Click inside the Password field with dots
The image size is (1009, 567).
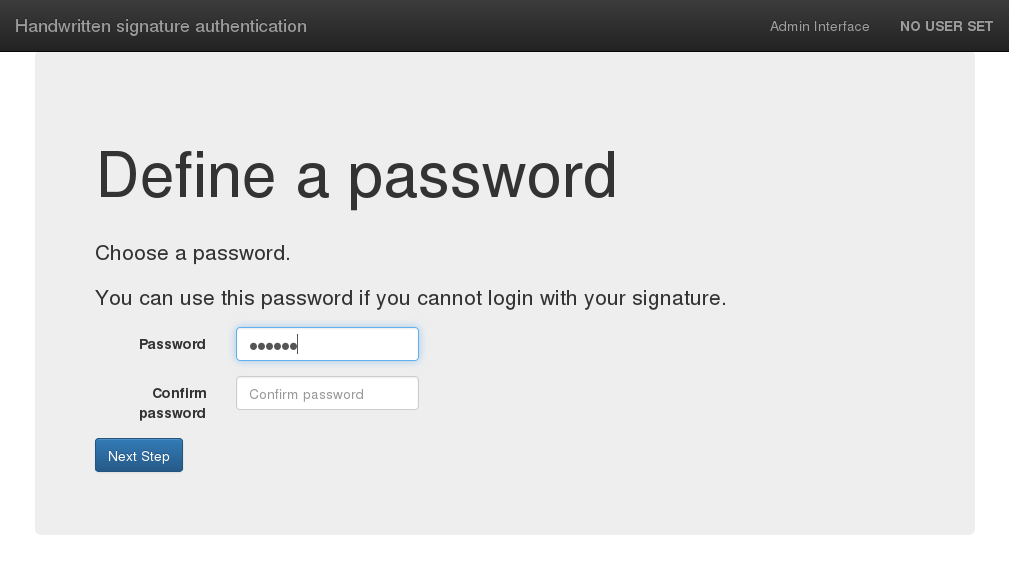point(327,344)
